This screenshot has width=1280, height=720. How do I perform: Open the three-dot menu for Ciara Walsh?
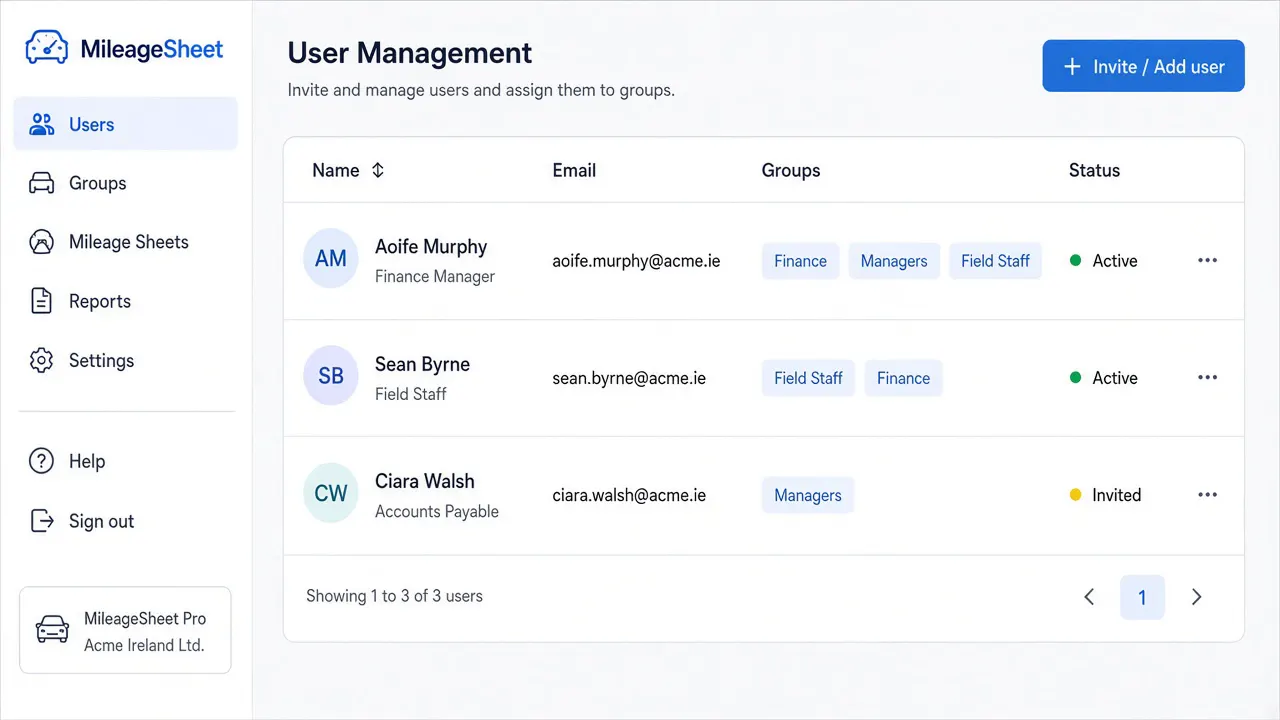[1207, 494]
